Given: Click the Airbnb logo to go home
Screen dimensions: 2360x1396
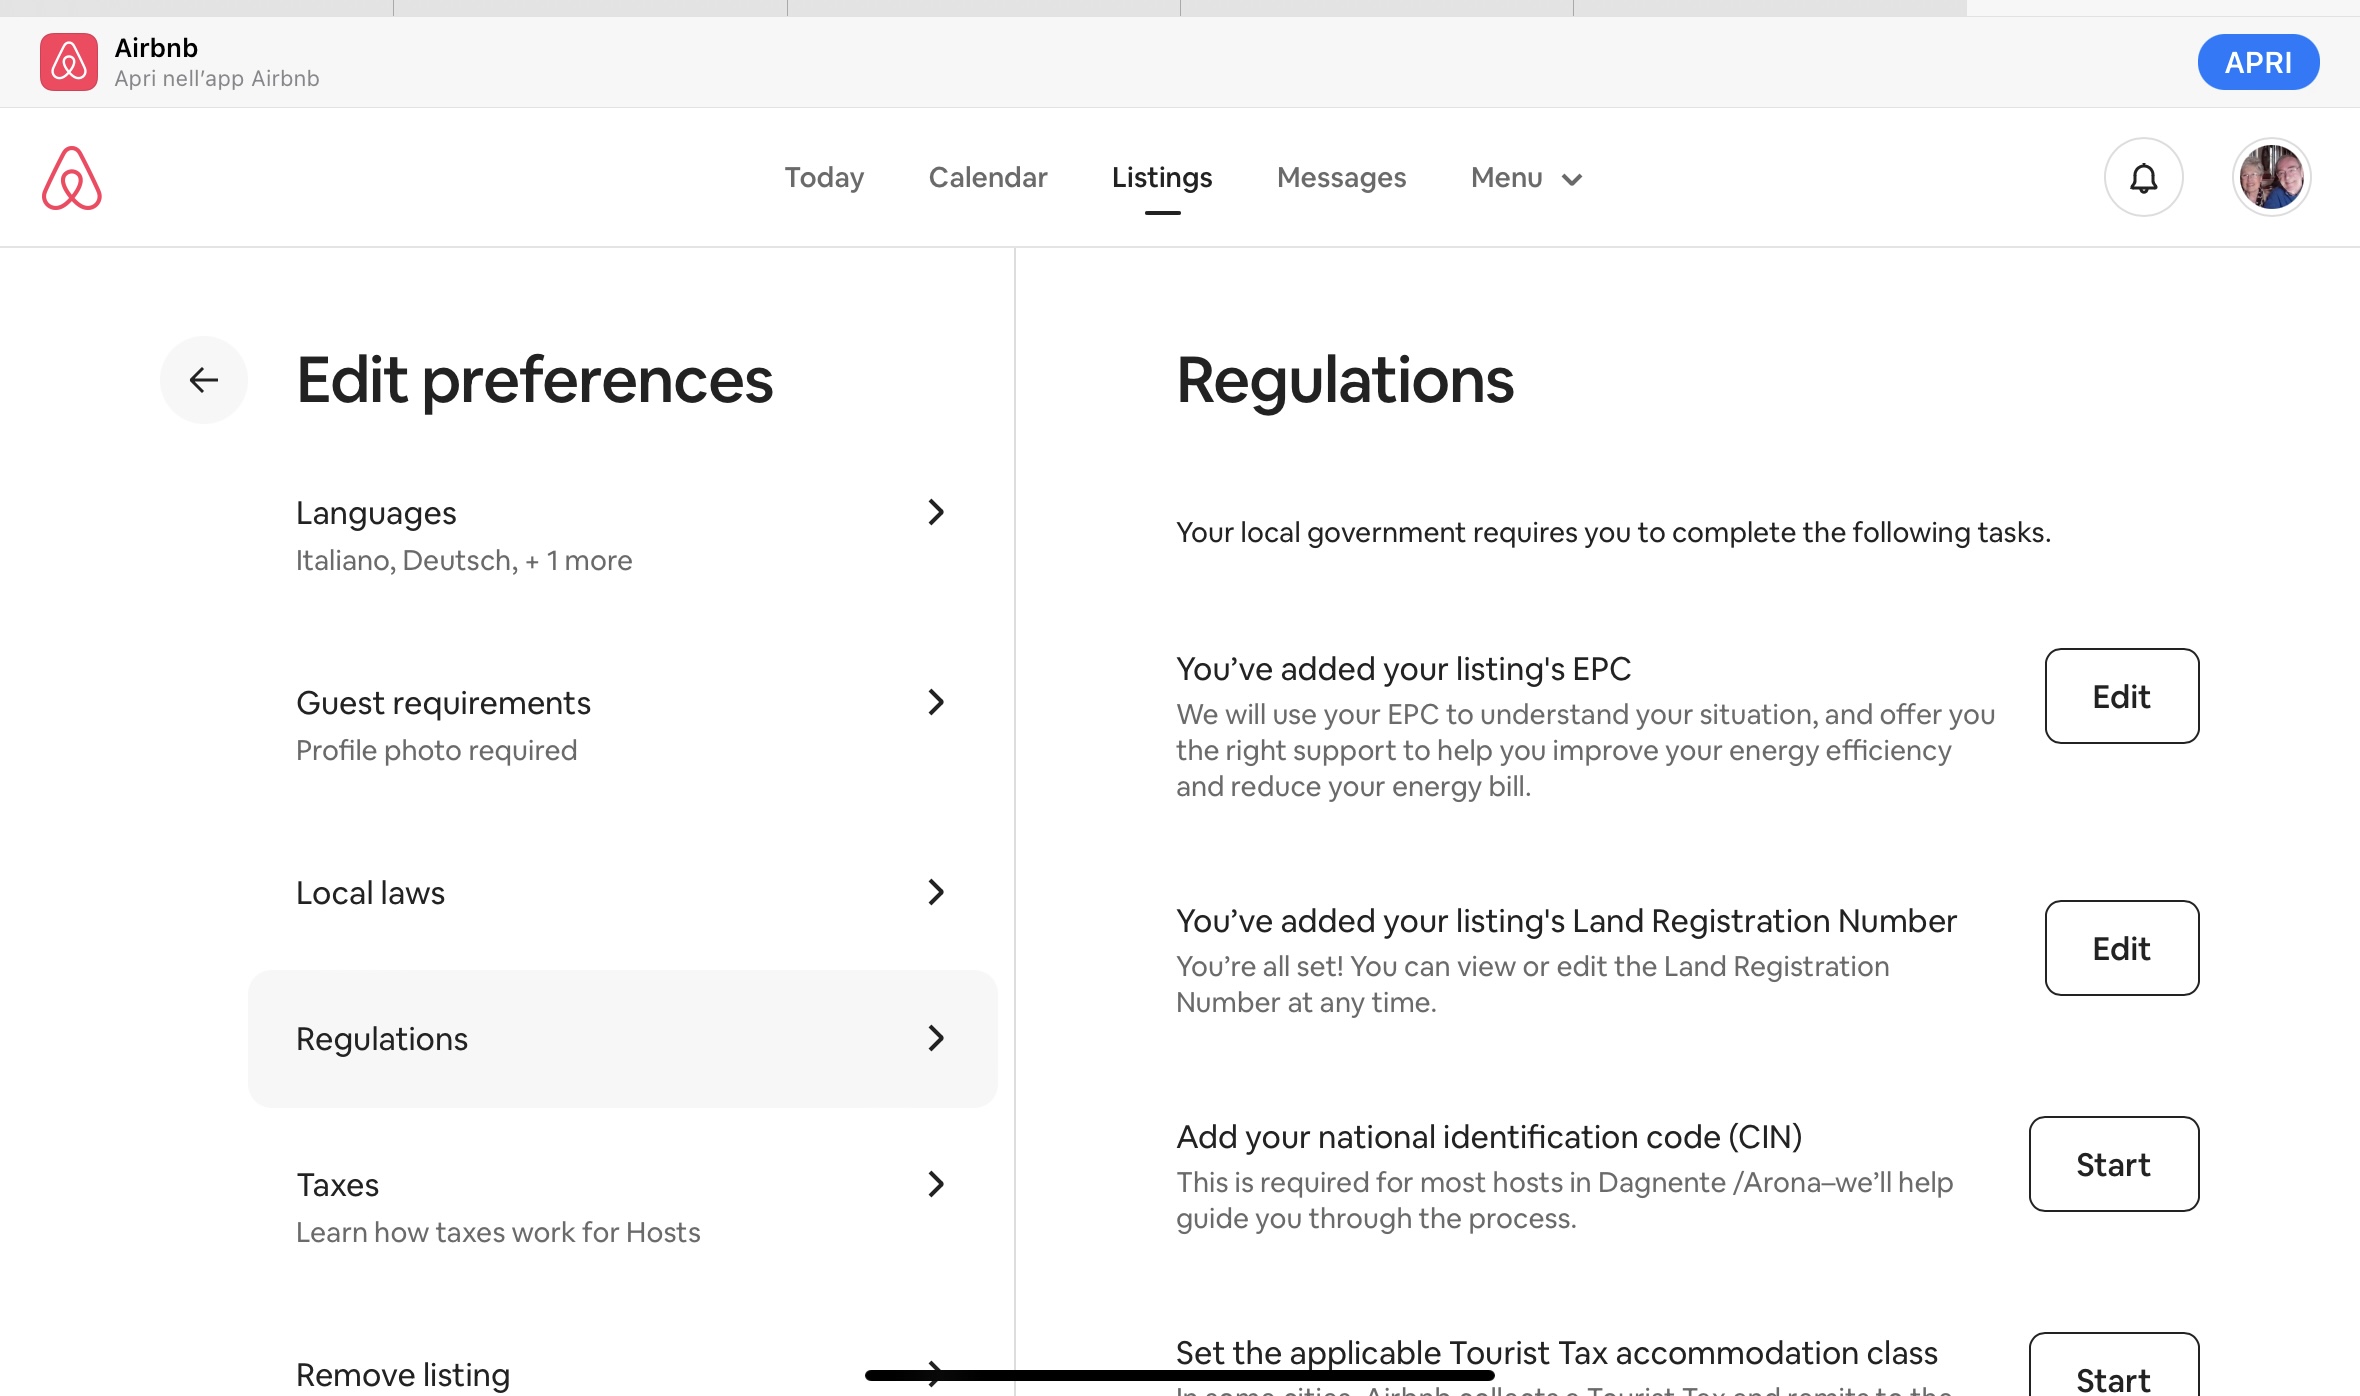Looking at the screenshot, I should tap(72, 177).
